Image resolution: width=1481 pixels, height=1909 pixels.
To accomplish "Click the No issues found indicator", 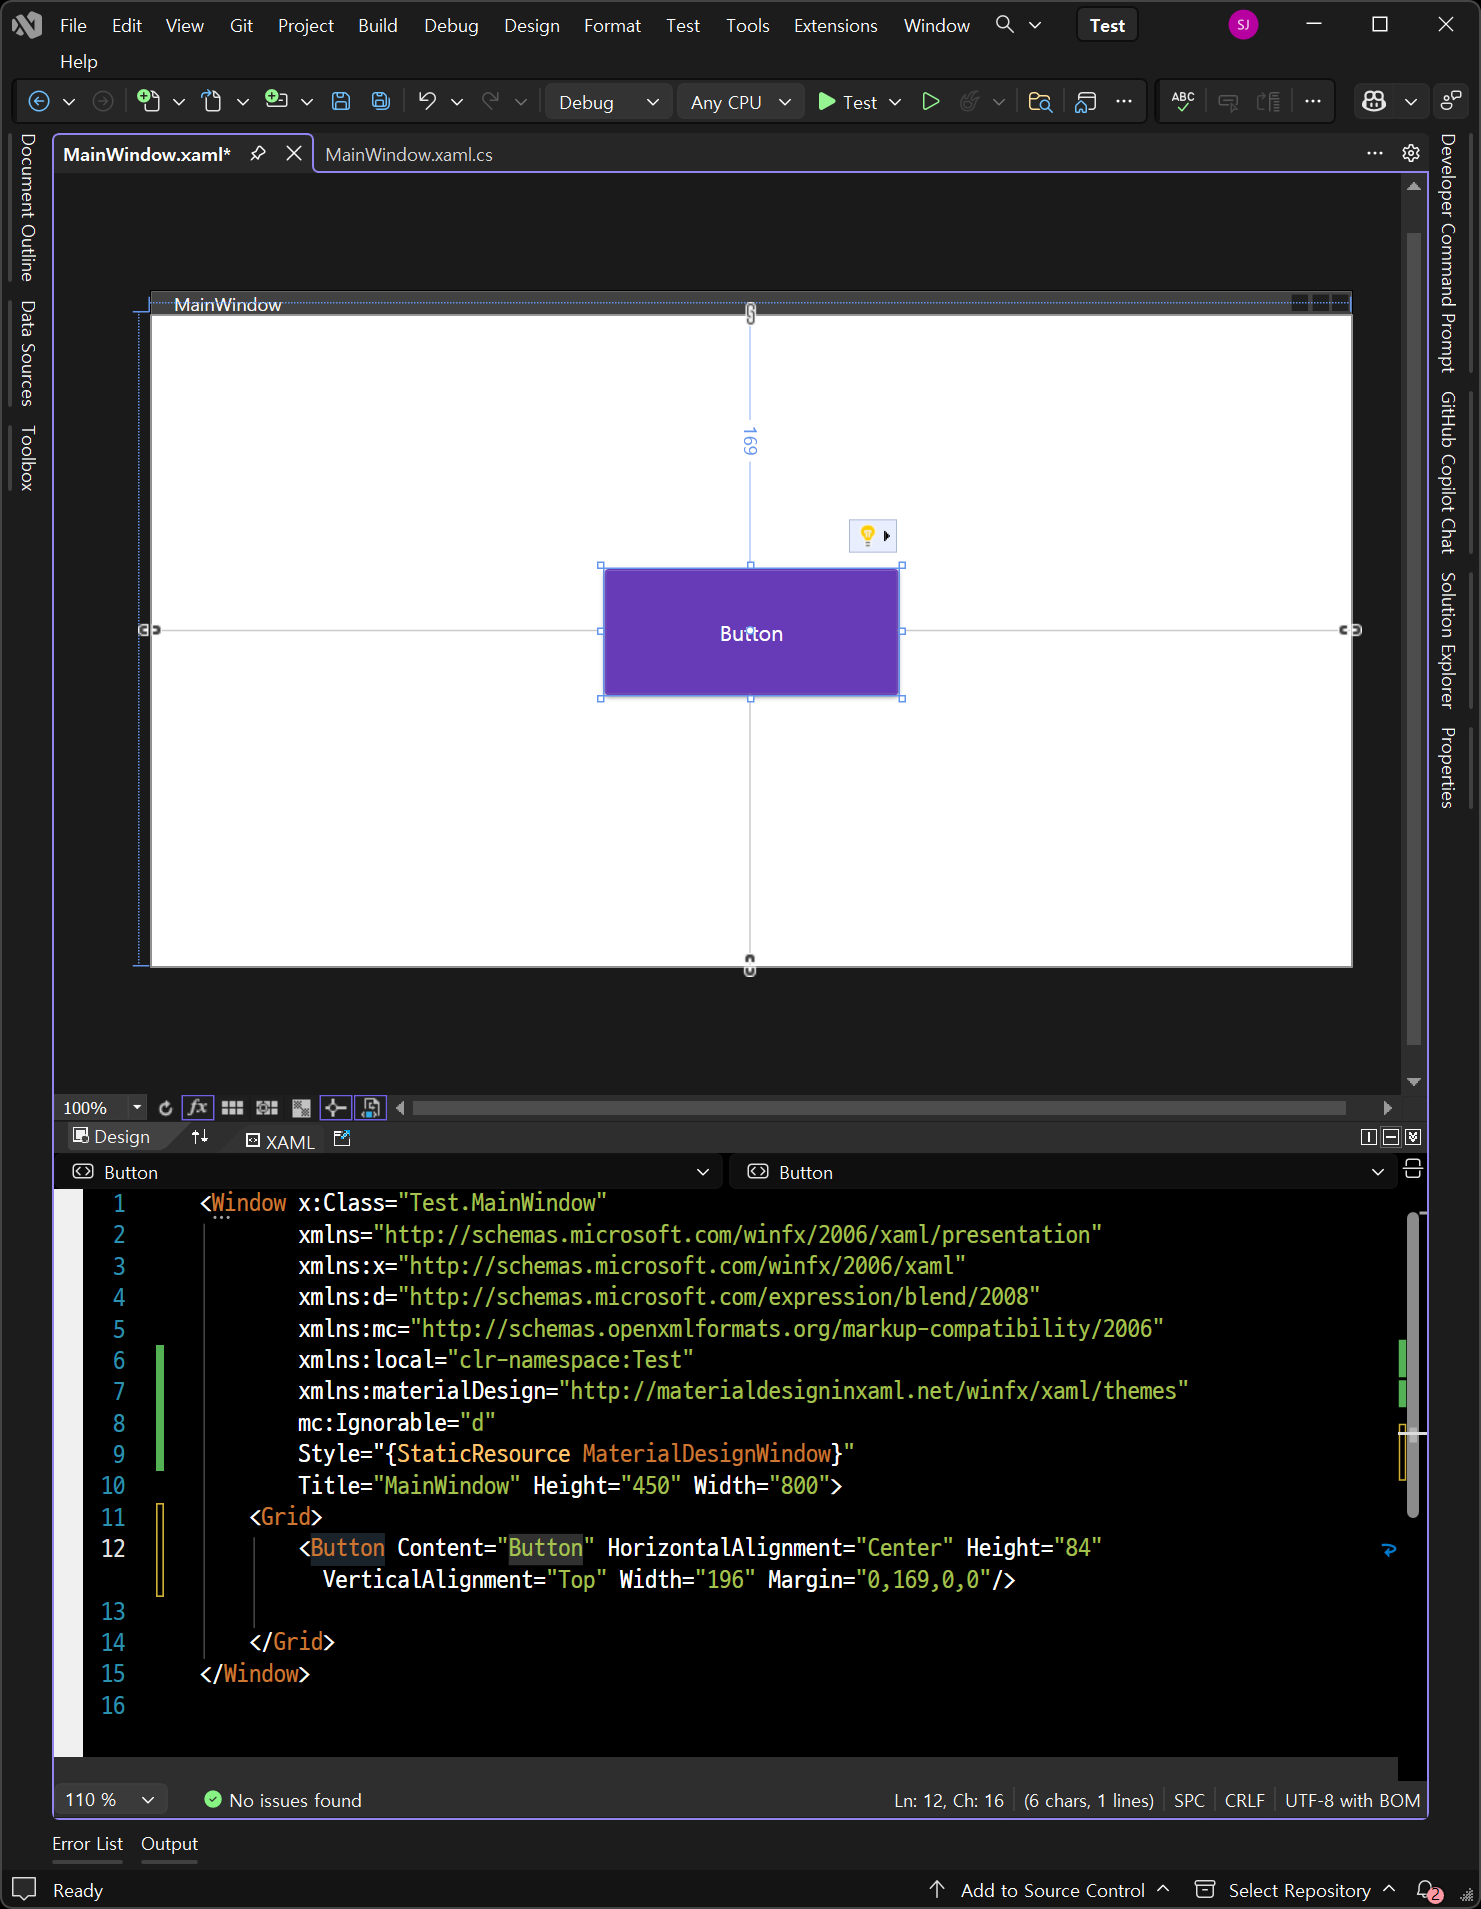I will point(283,1800).
